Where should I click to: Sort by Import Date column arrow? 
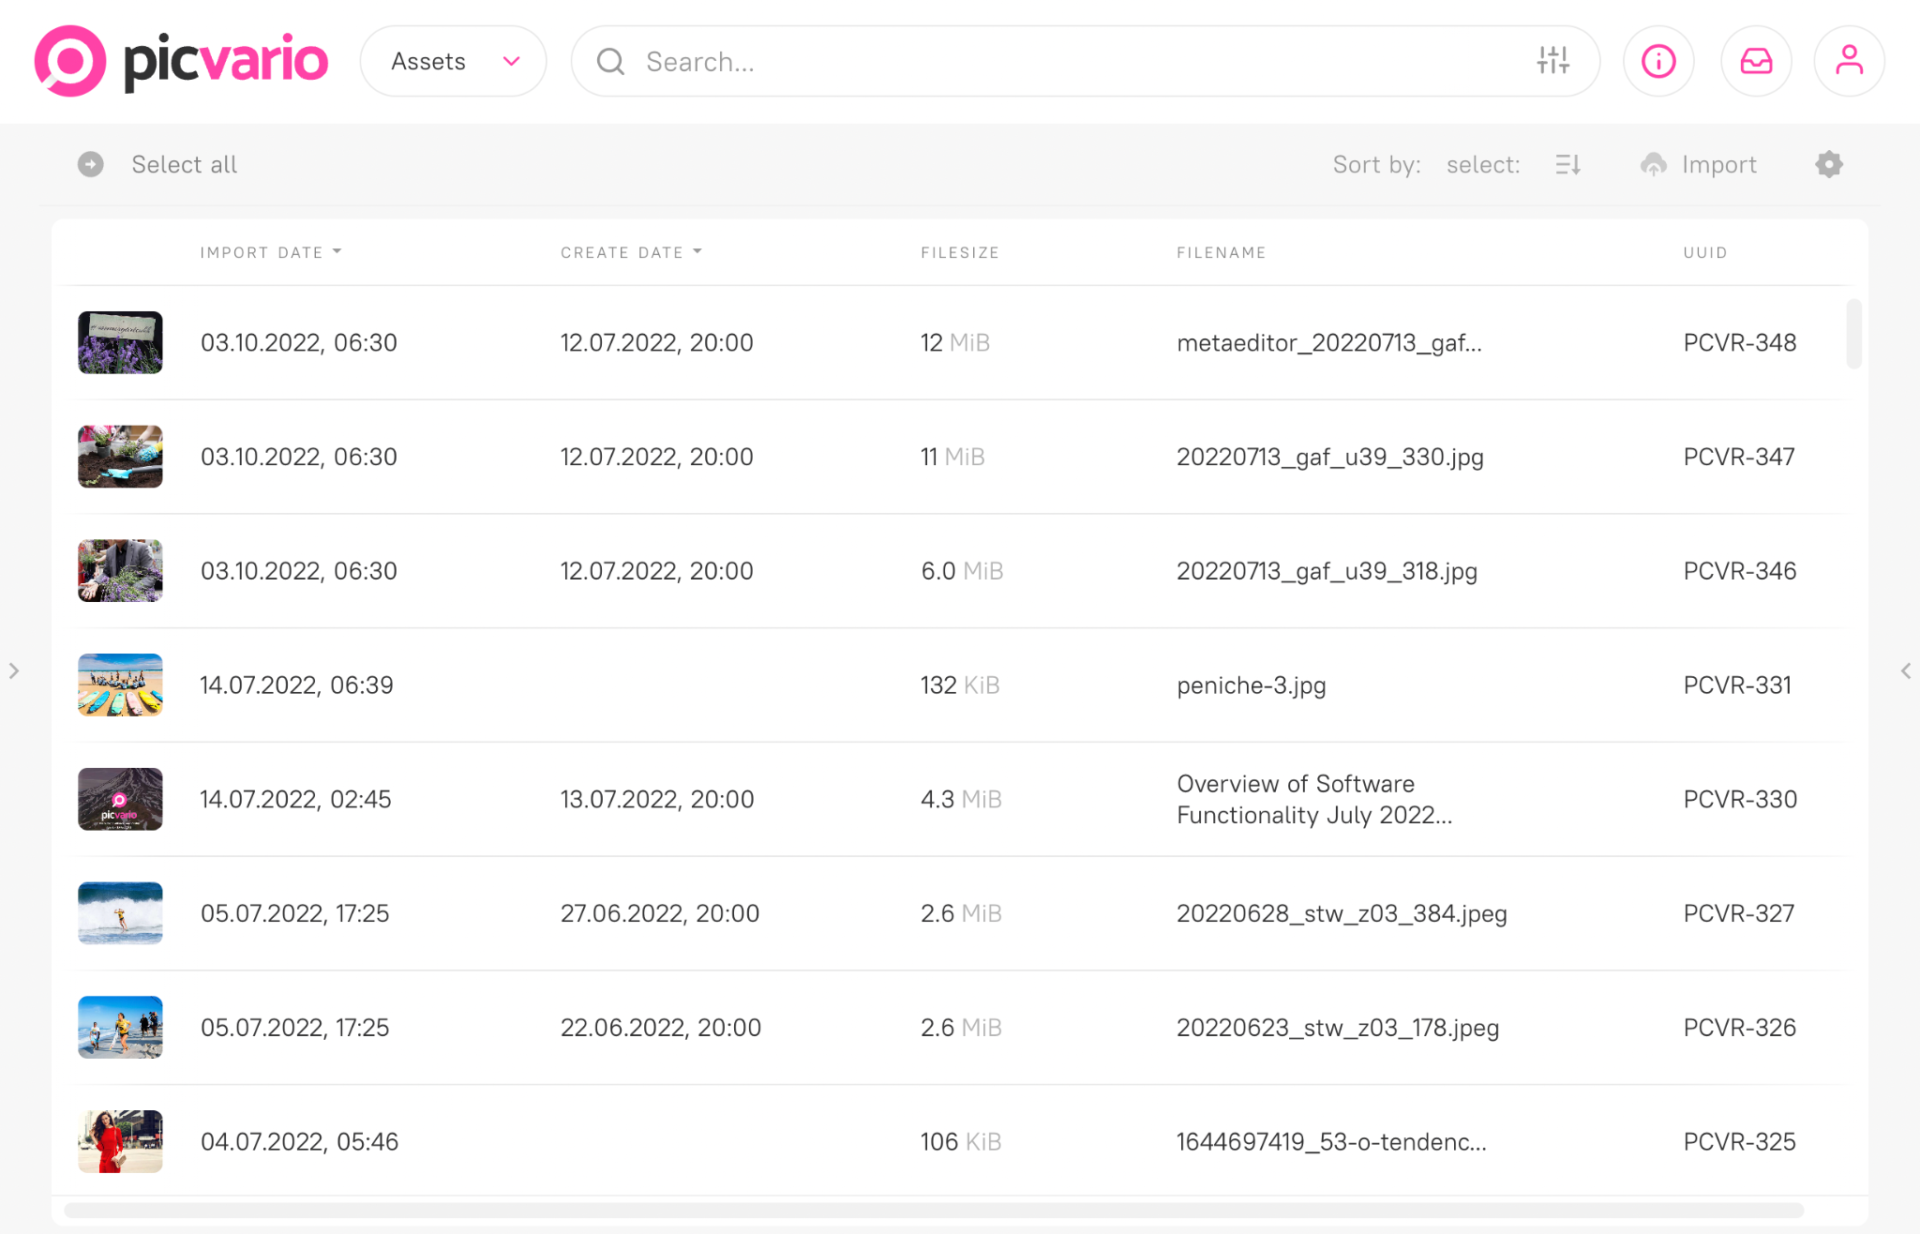[337, 251]
